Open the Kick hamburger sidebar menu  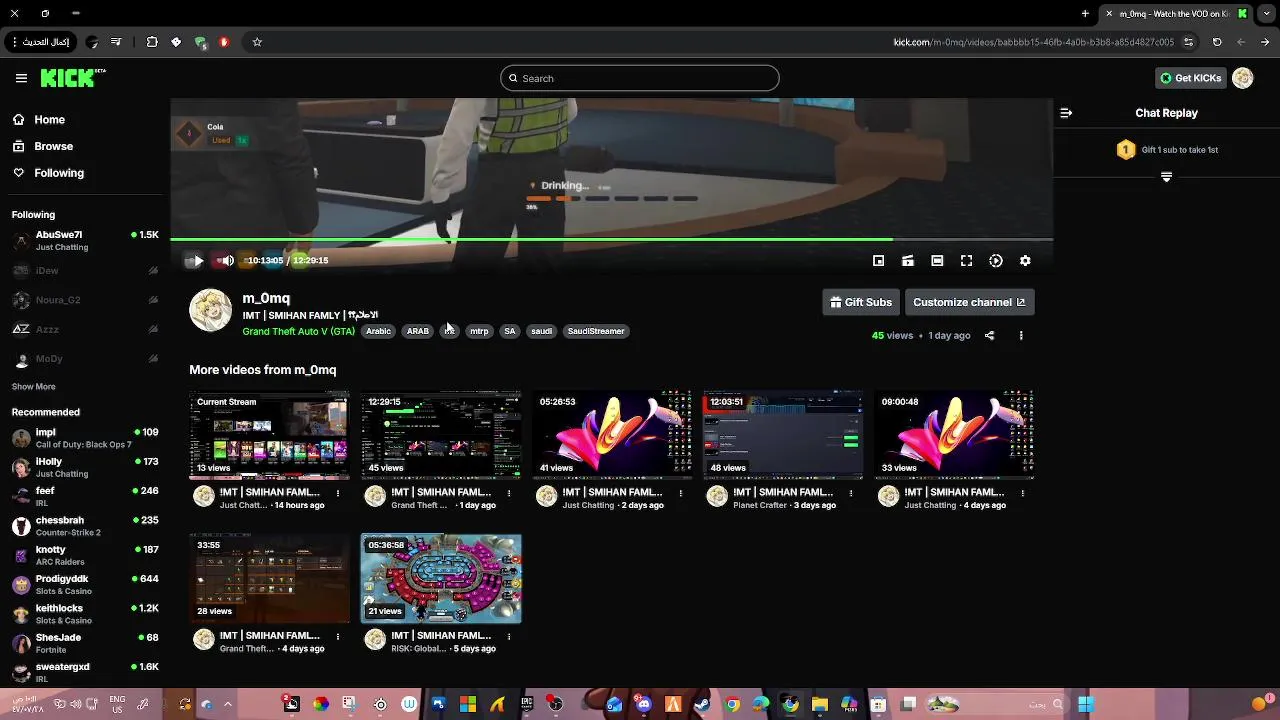pos(21,78)
